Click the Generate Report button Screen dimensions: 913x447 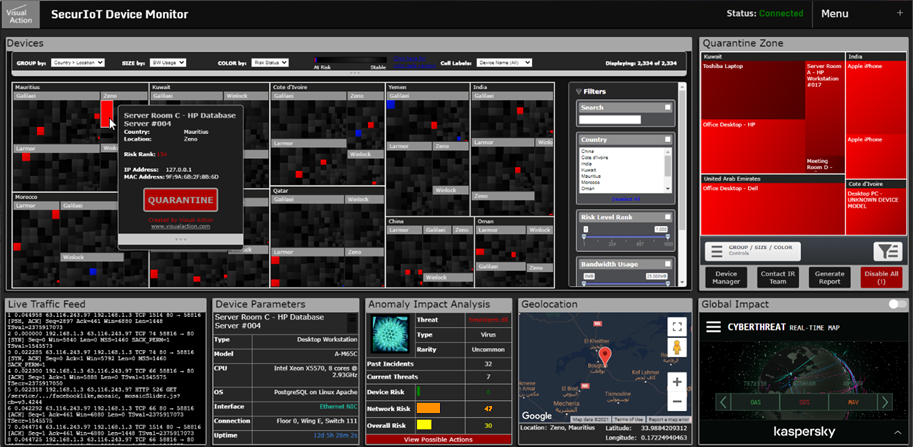click(829, 276)
